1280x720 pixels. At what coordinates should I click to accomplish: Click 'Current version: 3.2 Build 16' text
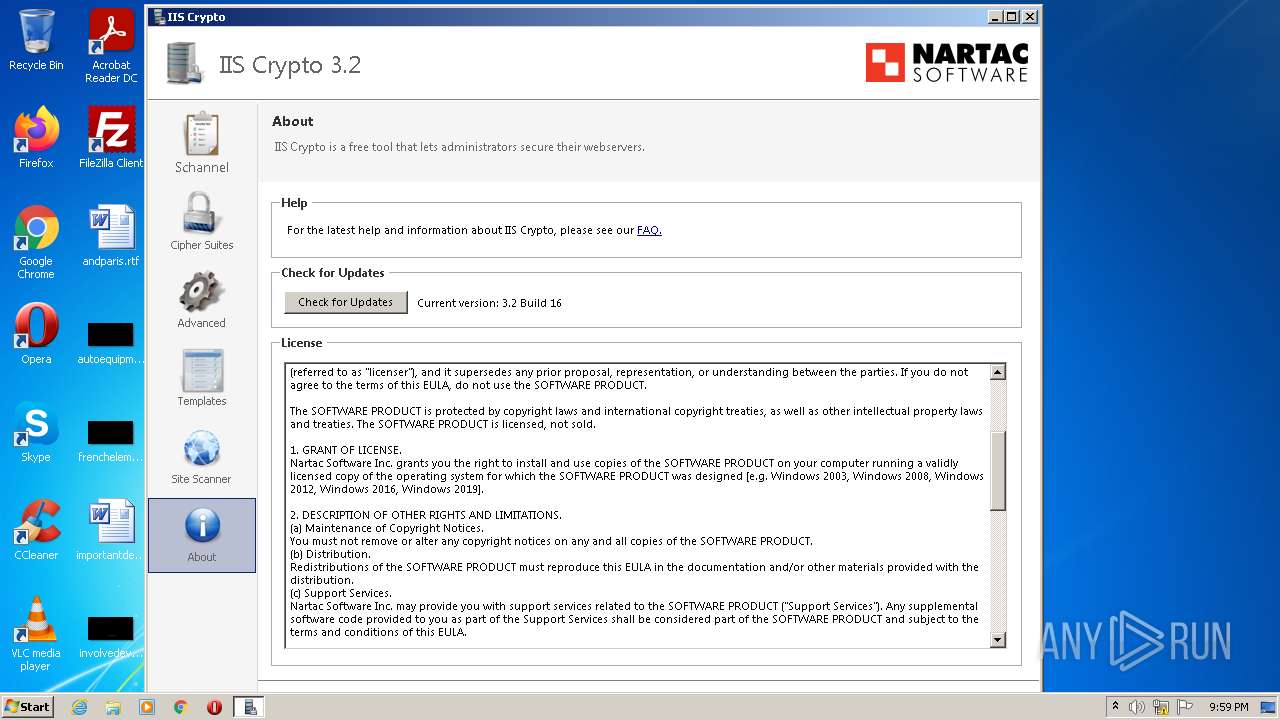pos(489,303)
